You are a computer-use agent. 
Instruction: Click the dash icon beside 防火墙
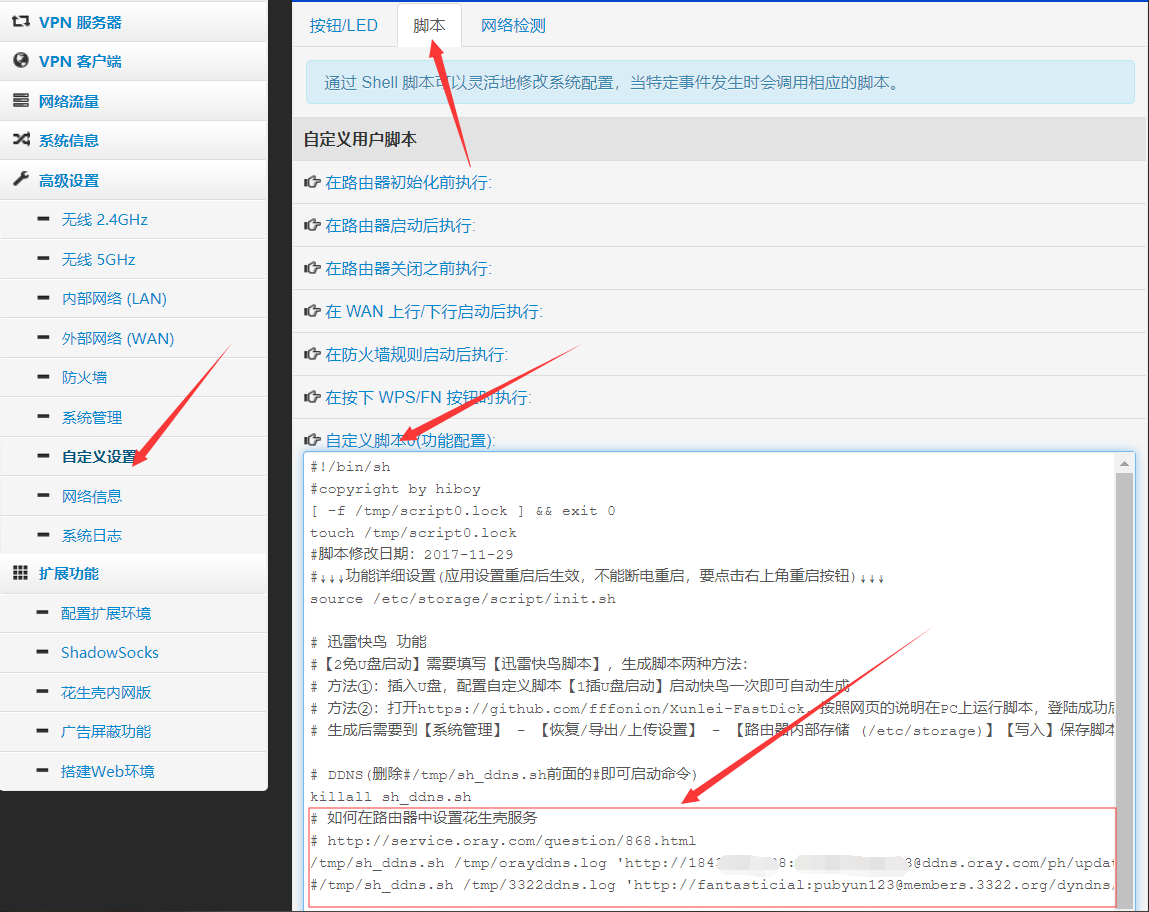(x=43, y=377)
